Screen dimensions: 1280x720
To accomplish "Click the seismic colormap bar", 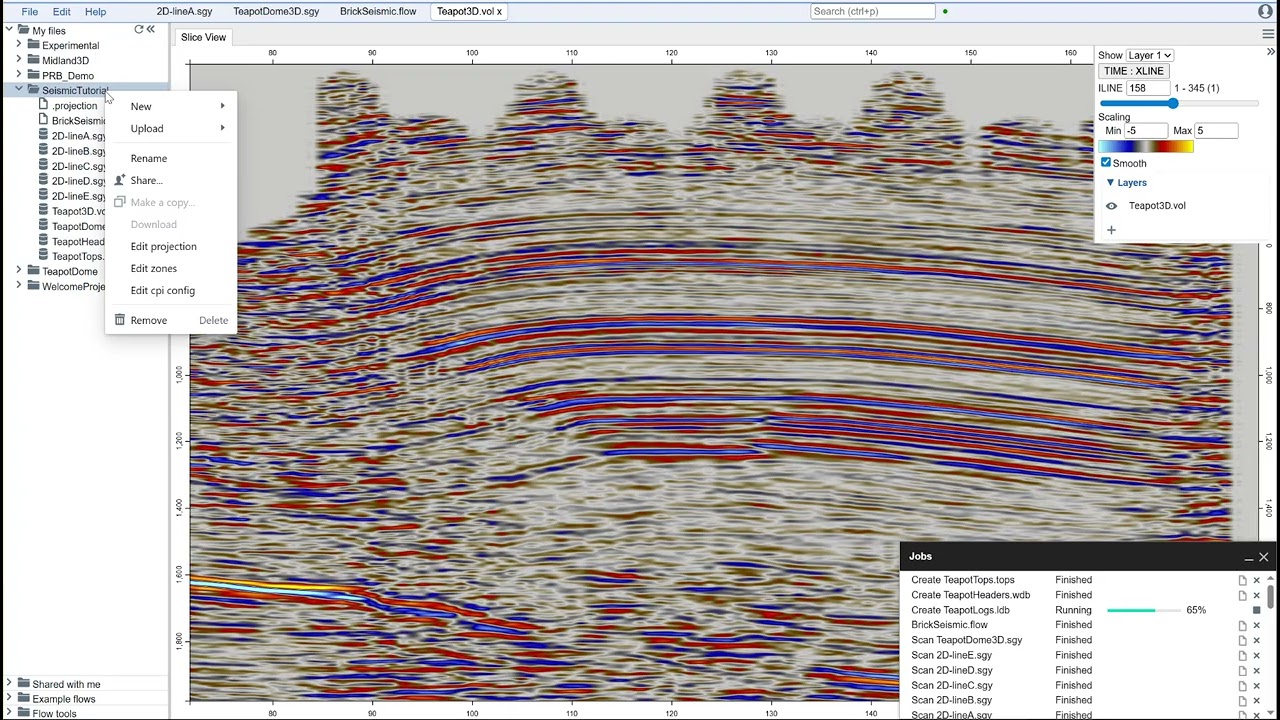I will 1146,147.
